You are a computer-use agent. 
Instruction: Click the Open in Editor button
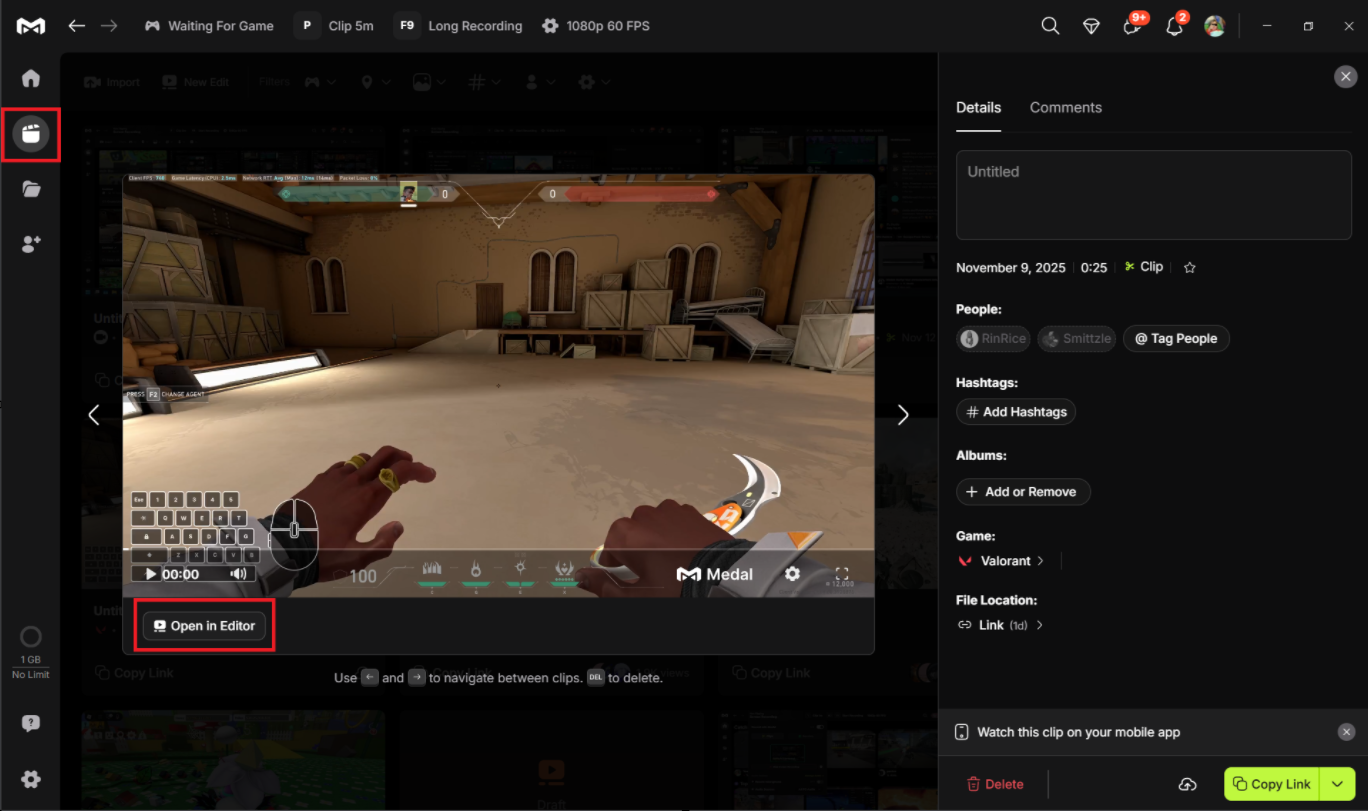click(x=204, y=626)
